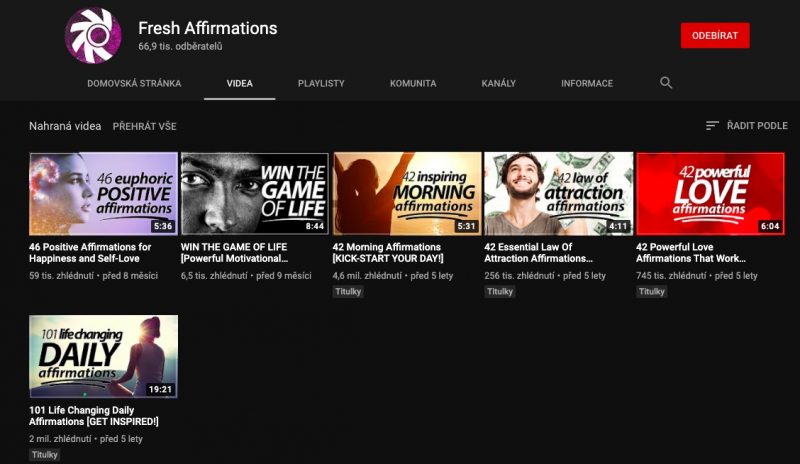This screenshot has width=800, height=464.
Task: Click the 5:36 duration badge
Action: (x=163, y=226)
